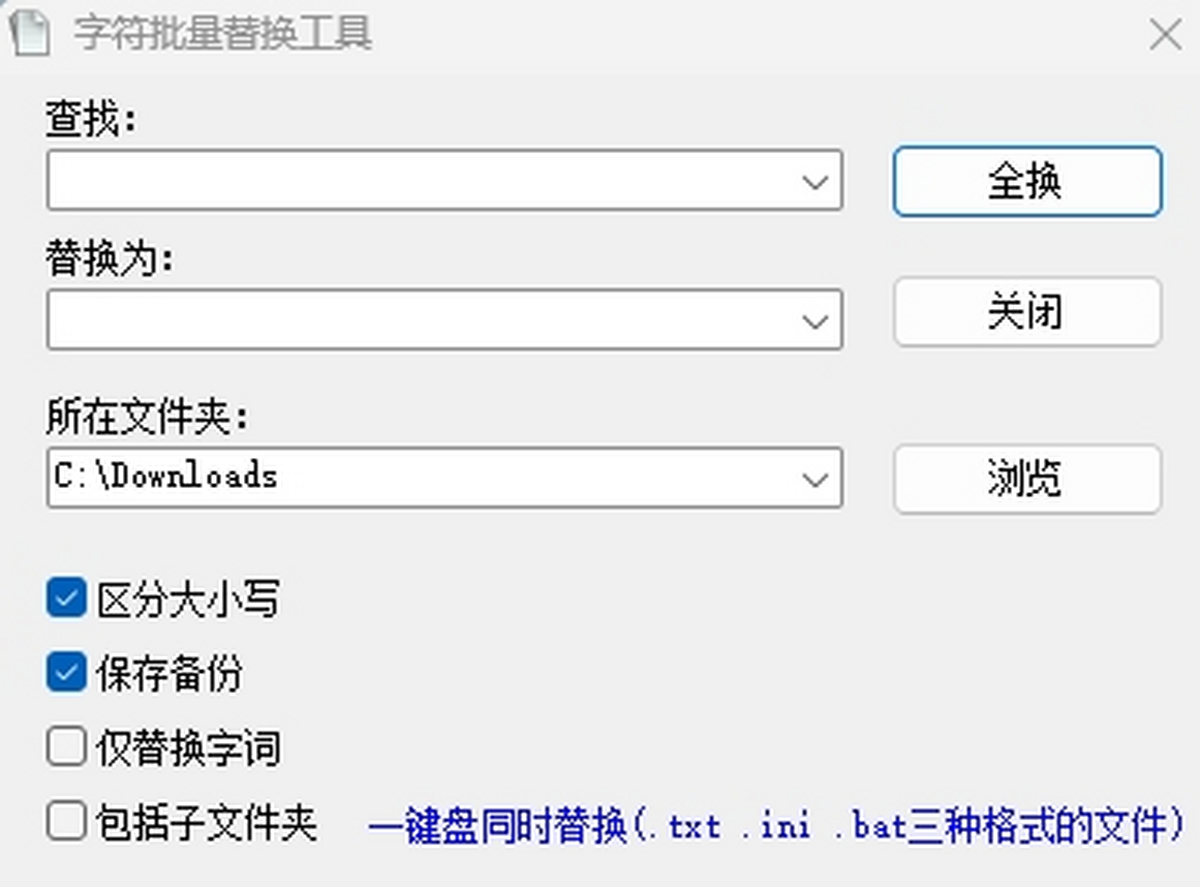The height and width of the screenshot is (887, 1200).
Task: Click the 全换 button
Action: pyautogui.click(x=1027, y=181)
